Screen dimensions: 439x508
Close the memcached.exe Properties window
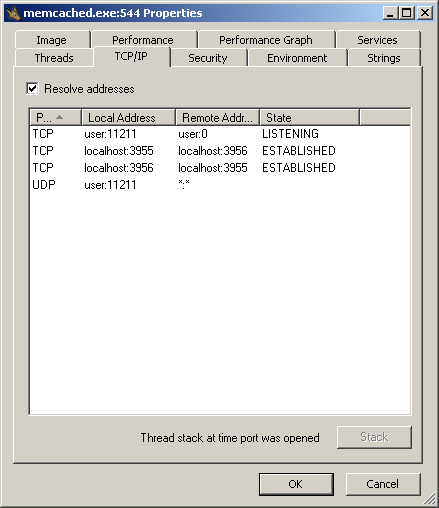(x=425, y=13)
